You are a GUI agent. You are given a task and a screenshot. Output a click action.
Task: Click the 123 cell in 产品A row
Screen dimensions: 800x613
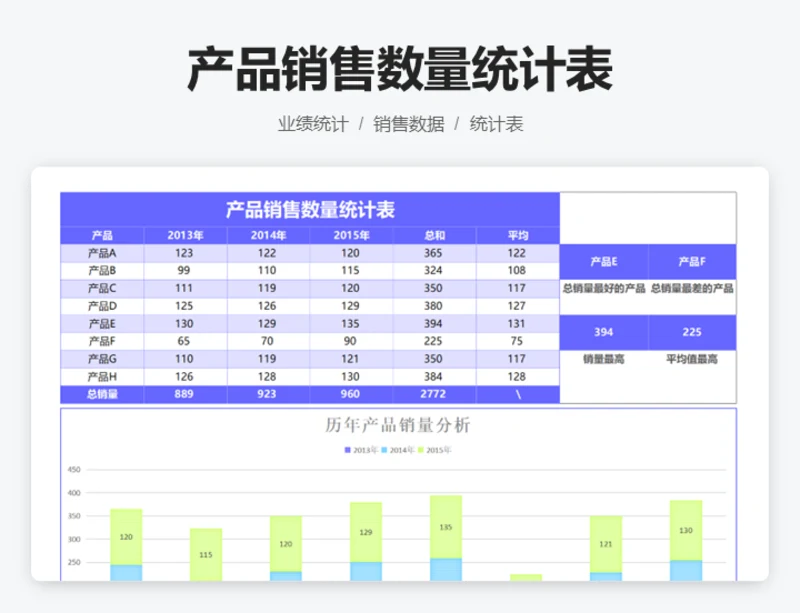(x=184, y=253)
